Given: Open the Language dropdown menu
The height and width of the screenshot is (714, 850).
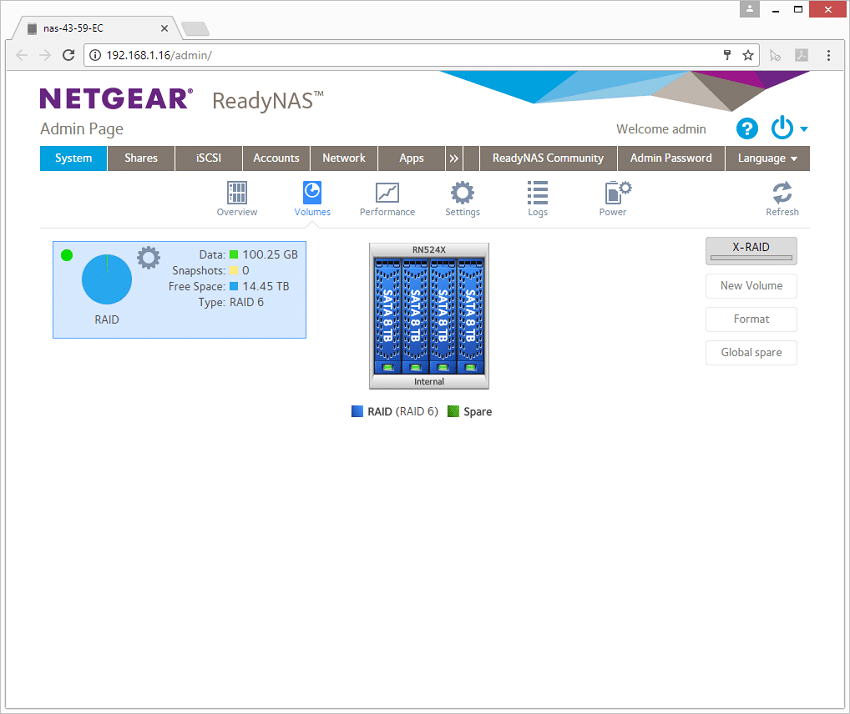Looking at the screenshot, I should tap(767, 158).
